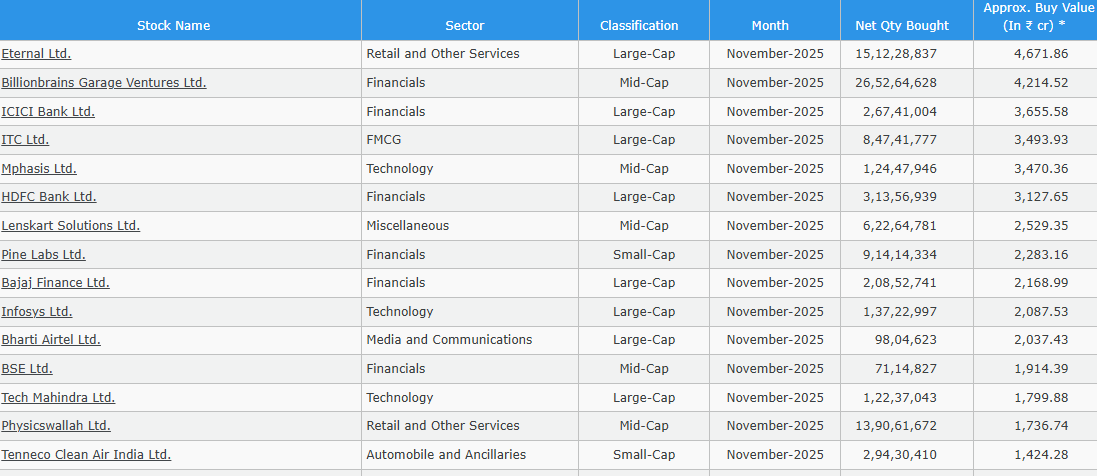The image size is (1097, 476).
Task: Click Billionbrains Garage Ventures Ltd. link
Action: tap(104, 83)
